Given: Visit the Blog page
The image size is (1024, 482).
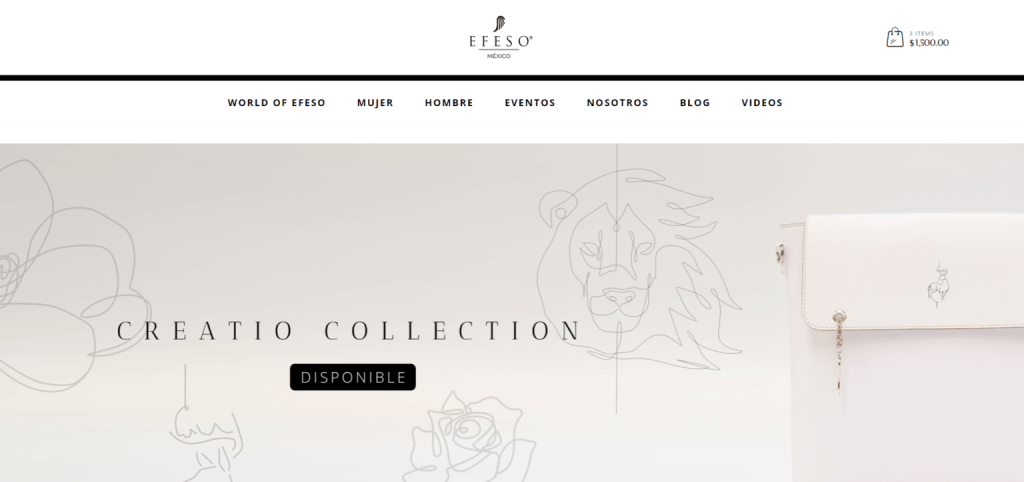Looking at the screenshot, I should (694, 103).
